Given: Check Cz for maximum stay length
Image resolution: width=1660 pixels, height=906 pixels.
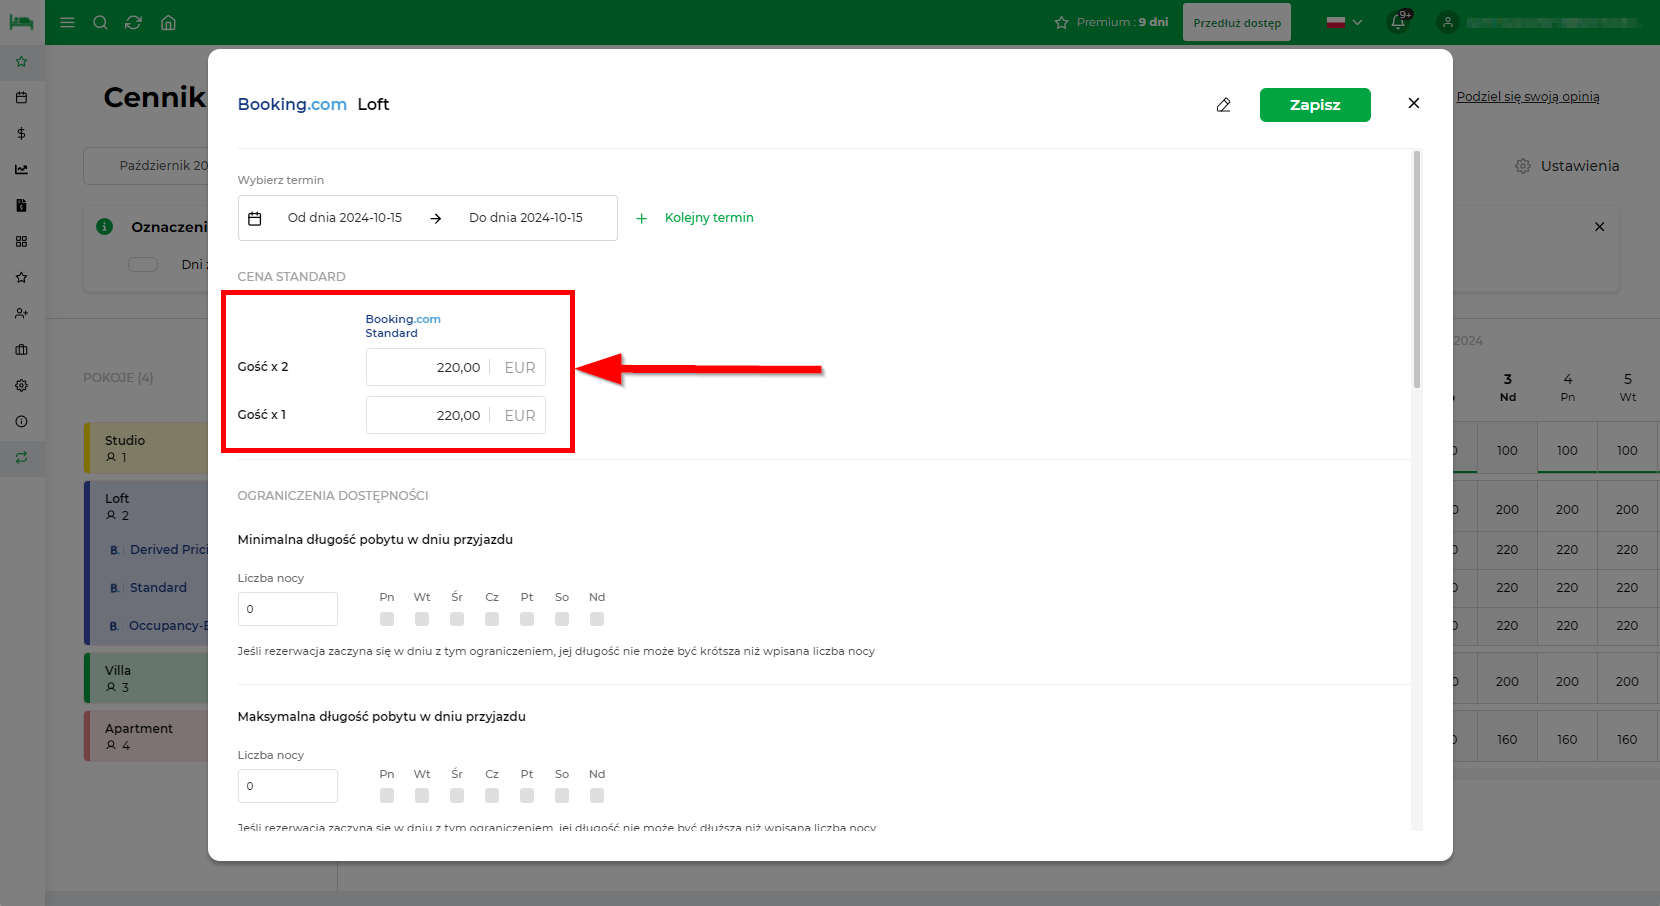Looking at the screenshot, I should tap(492, 796).
